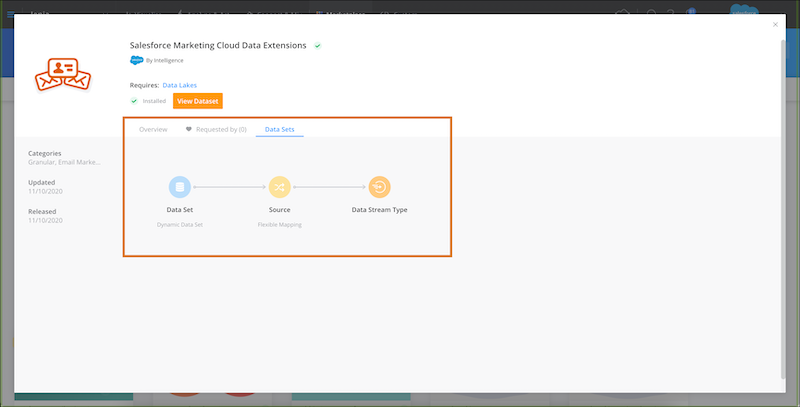Select the Data Sets tab
800x407 pixels.
280,130
